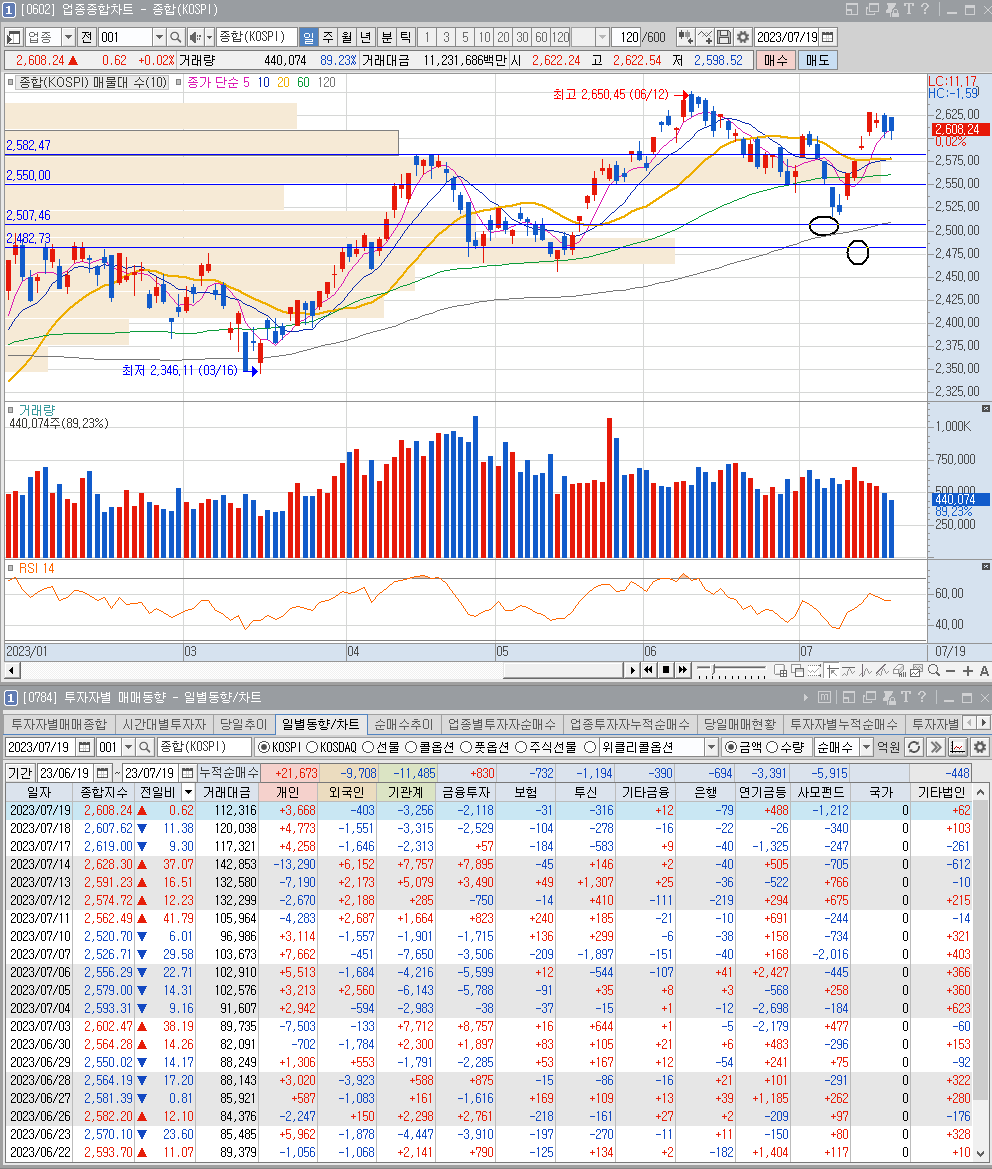The width and height of the screenshot is (992, 1169).
Task: Switch to 당일추이 tab
Action: (244, 725)
